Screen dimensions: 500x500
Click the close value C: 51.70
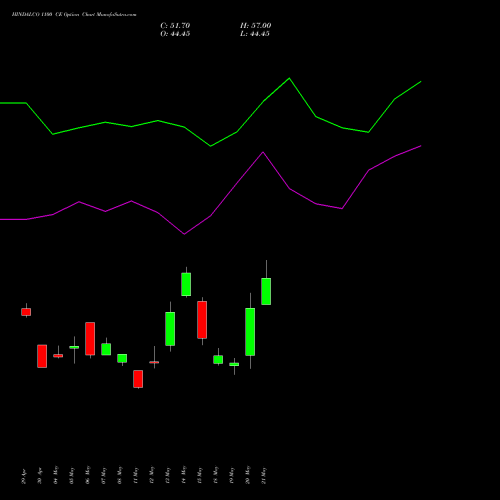[175, 26]
